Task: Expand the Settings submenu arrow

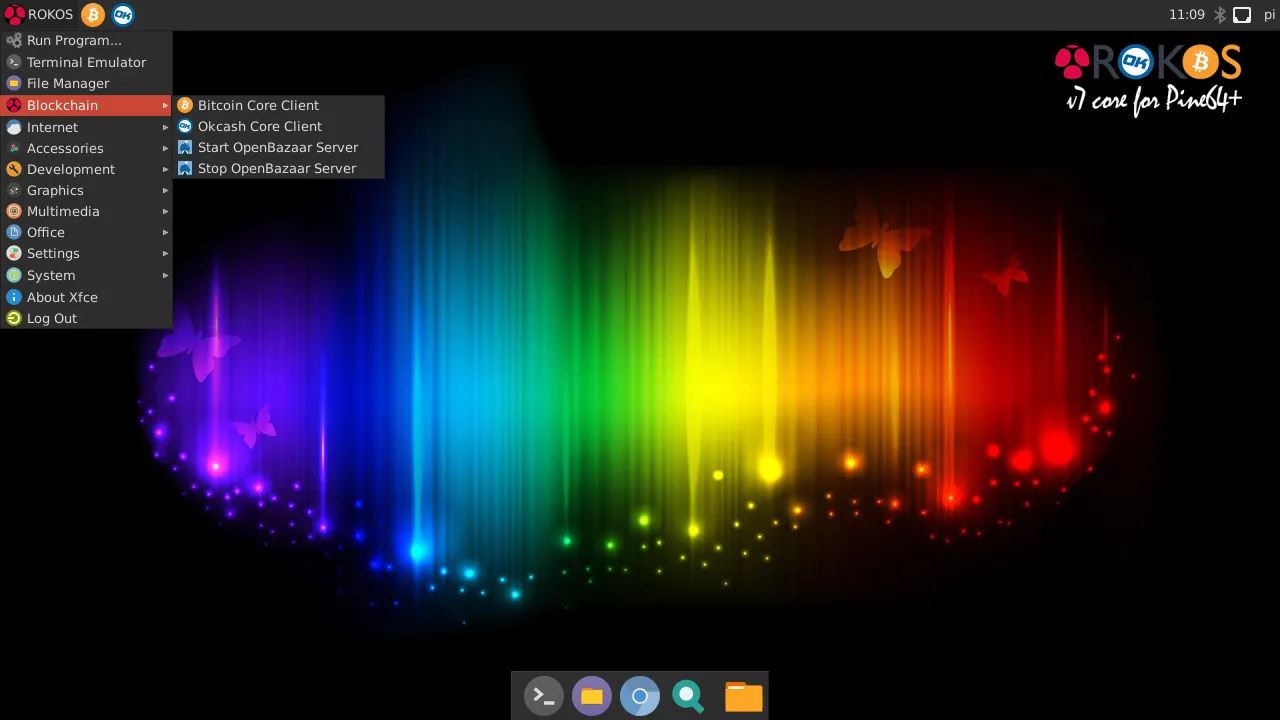Action: [x=165, y=253]
